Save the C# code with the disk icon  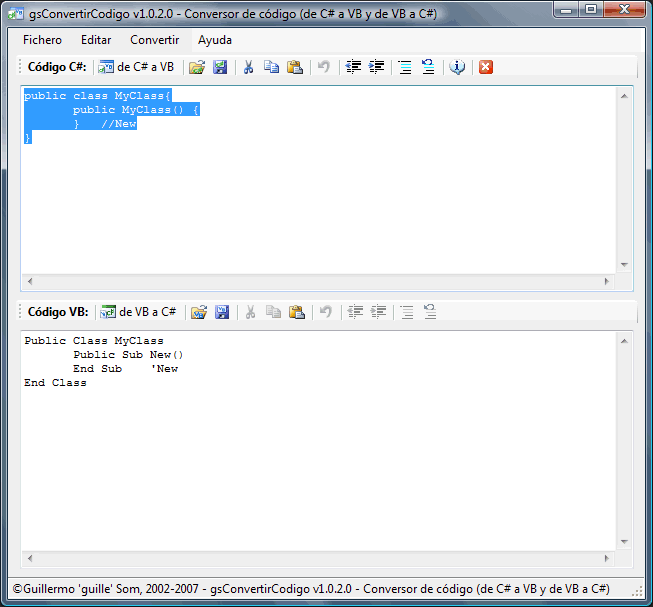point(219,67)
